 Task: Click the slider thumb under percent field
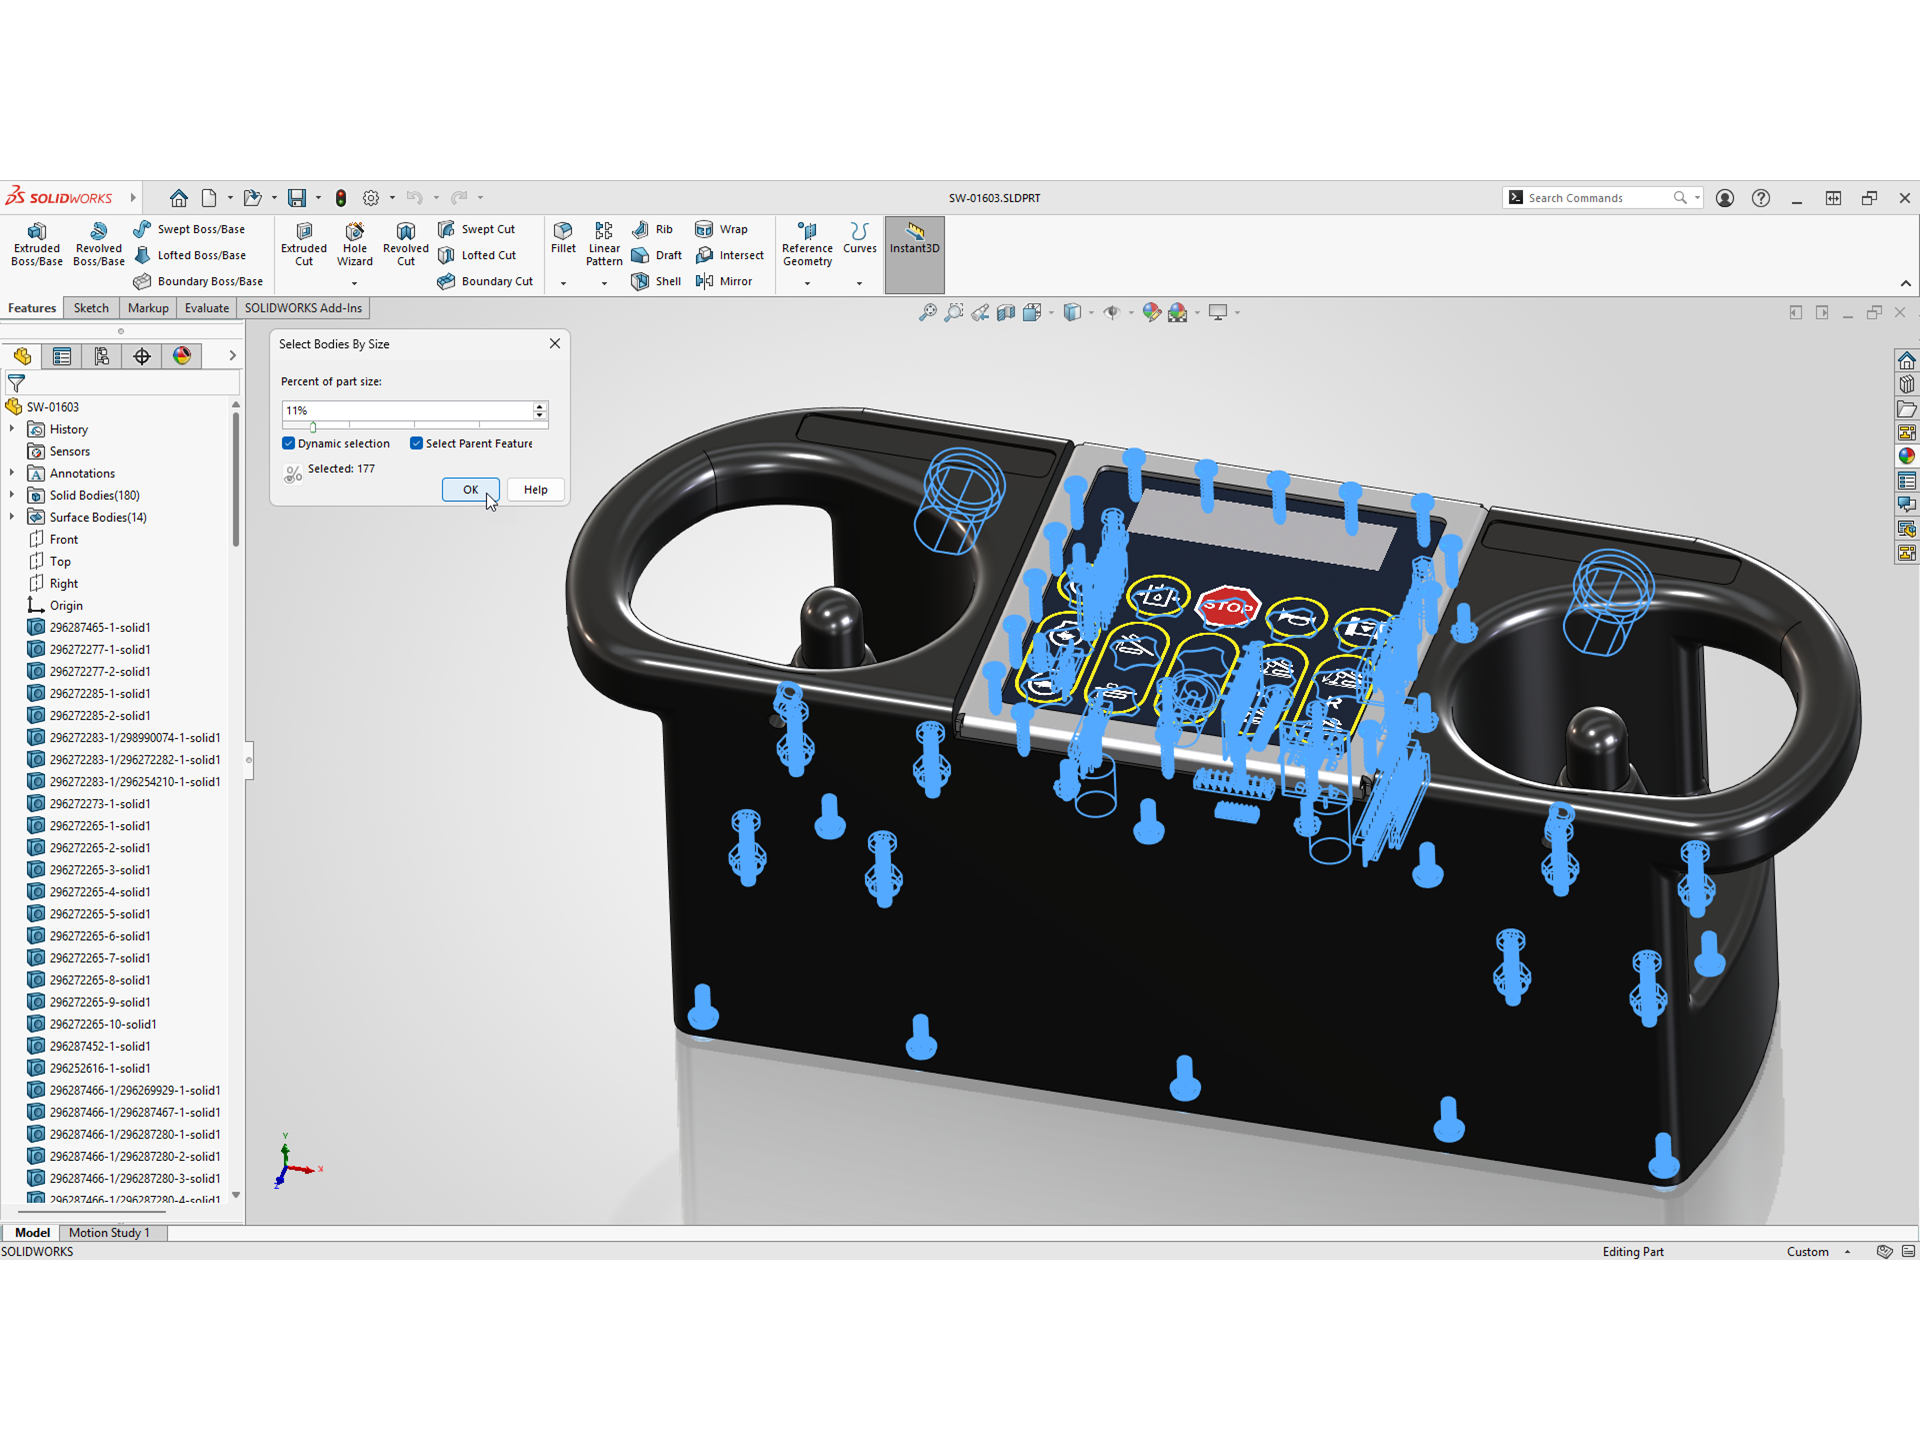click(x=313, y=427)
